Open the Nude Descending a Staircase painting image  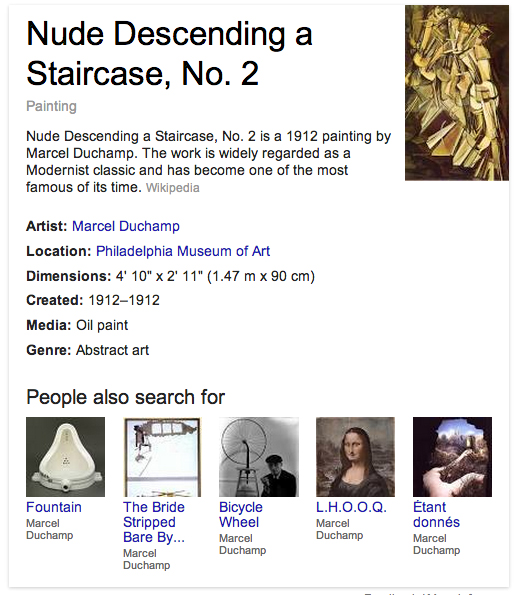457,93
